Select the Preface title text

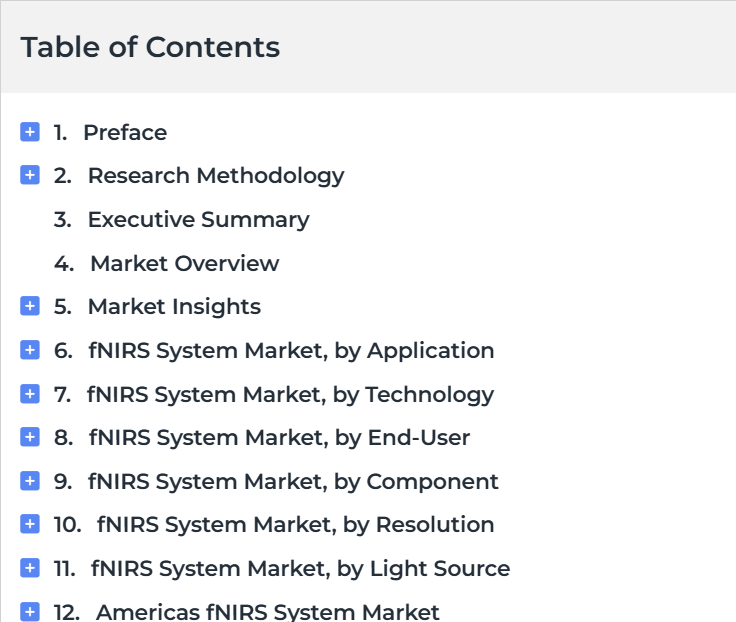125,132
